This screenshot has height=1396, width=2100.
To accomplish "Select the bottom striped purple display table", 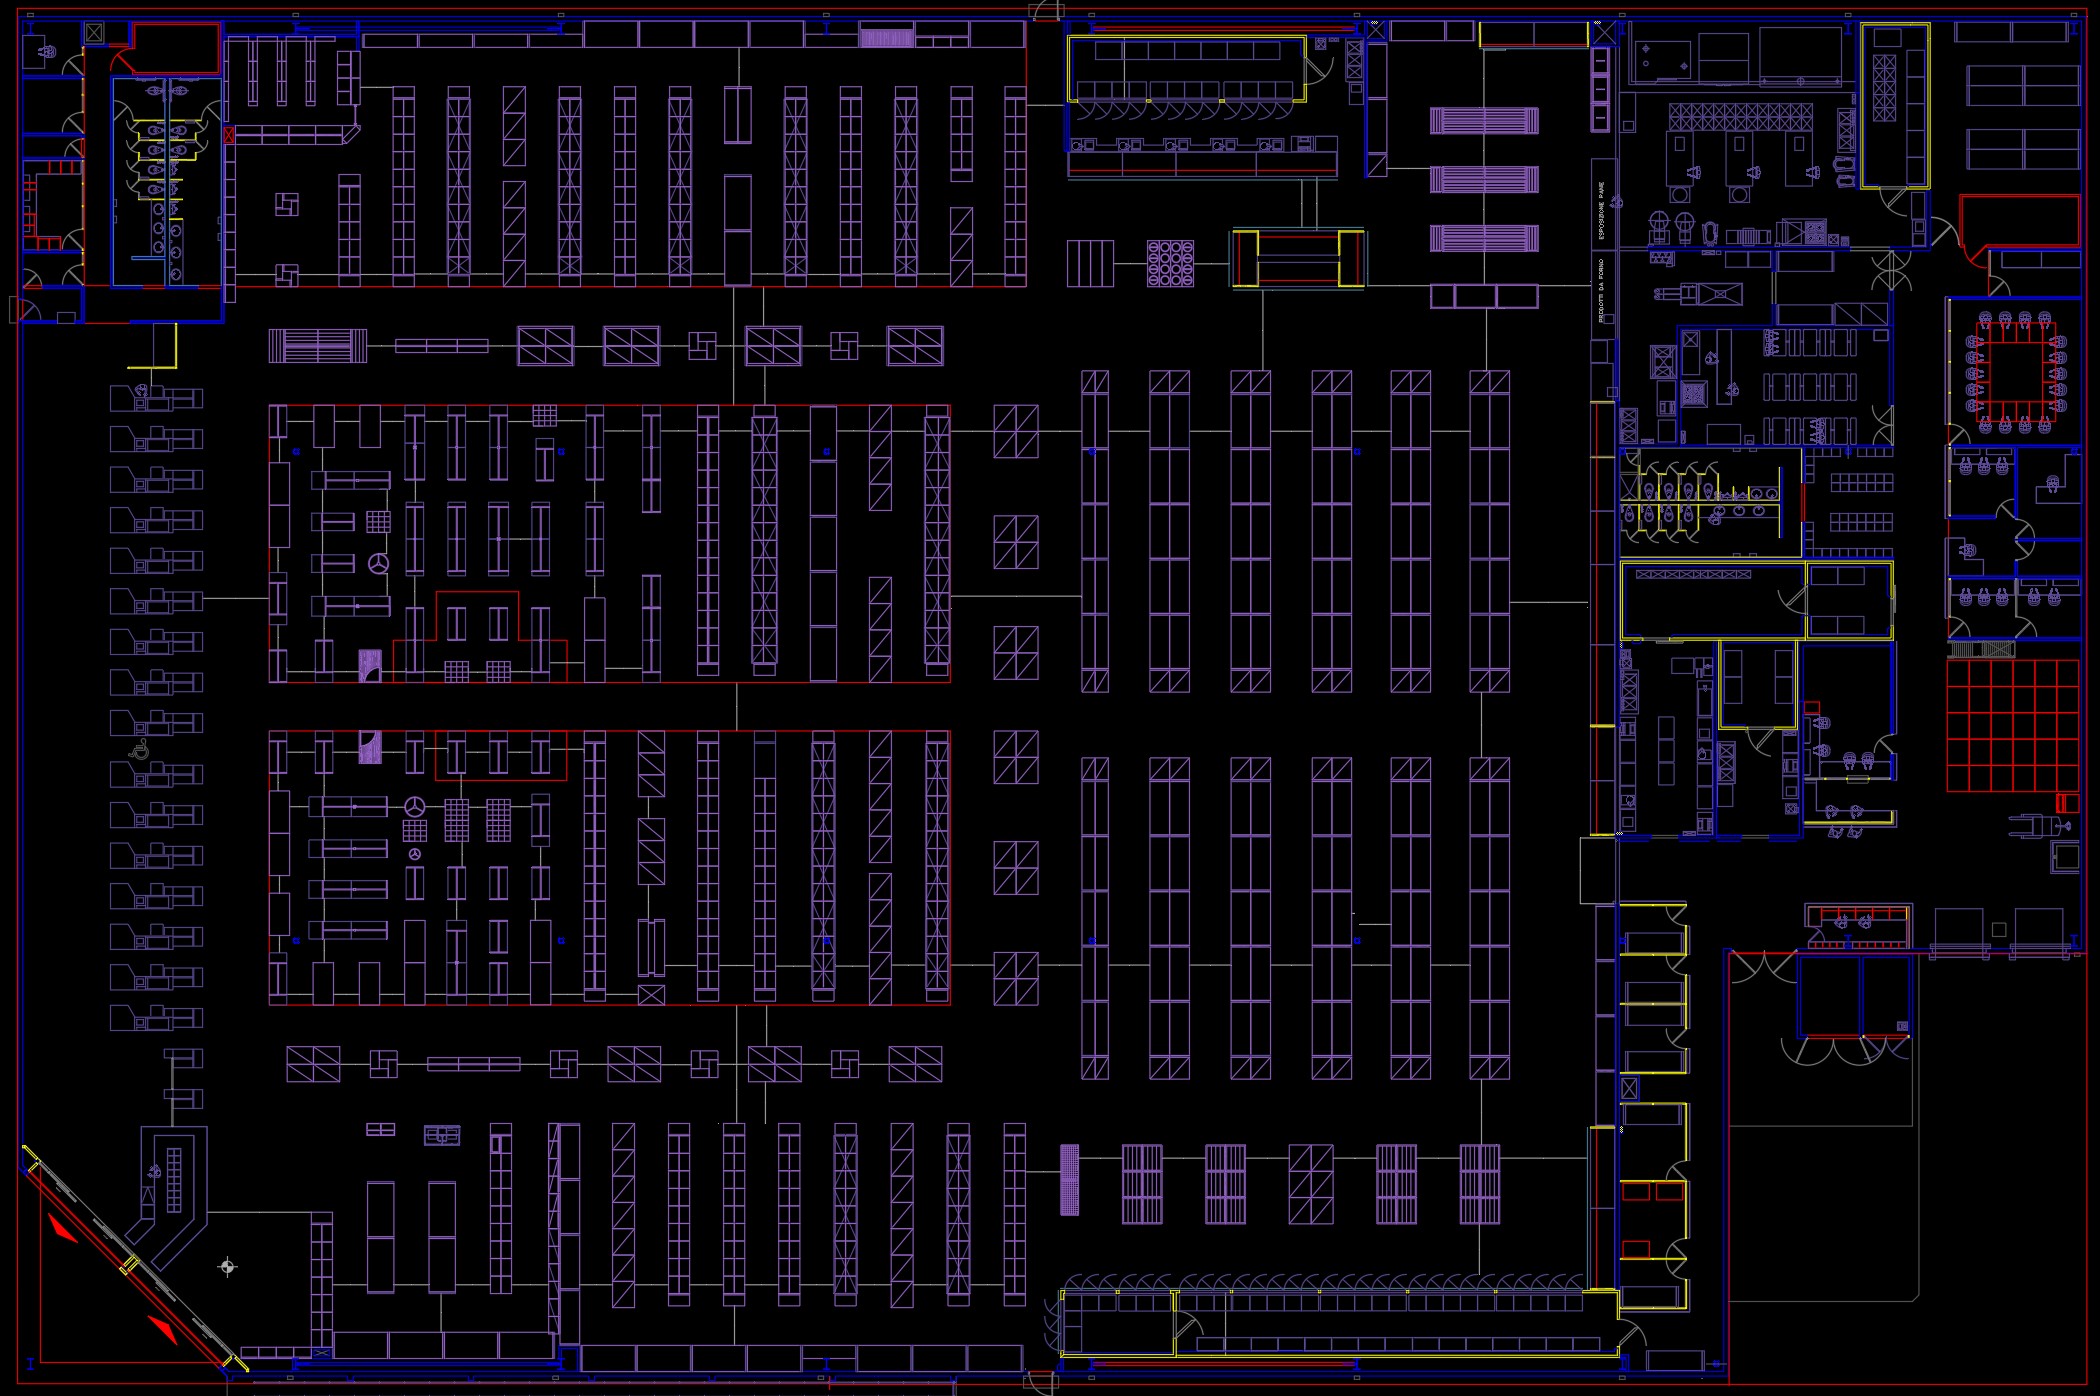I will tap(1484, 238).
